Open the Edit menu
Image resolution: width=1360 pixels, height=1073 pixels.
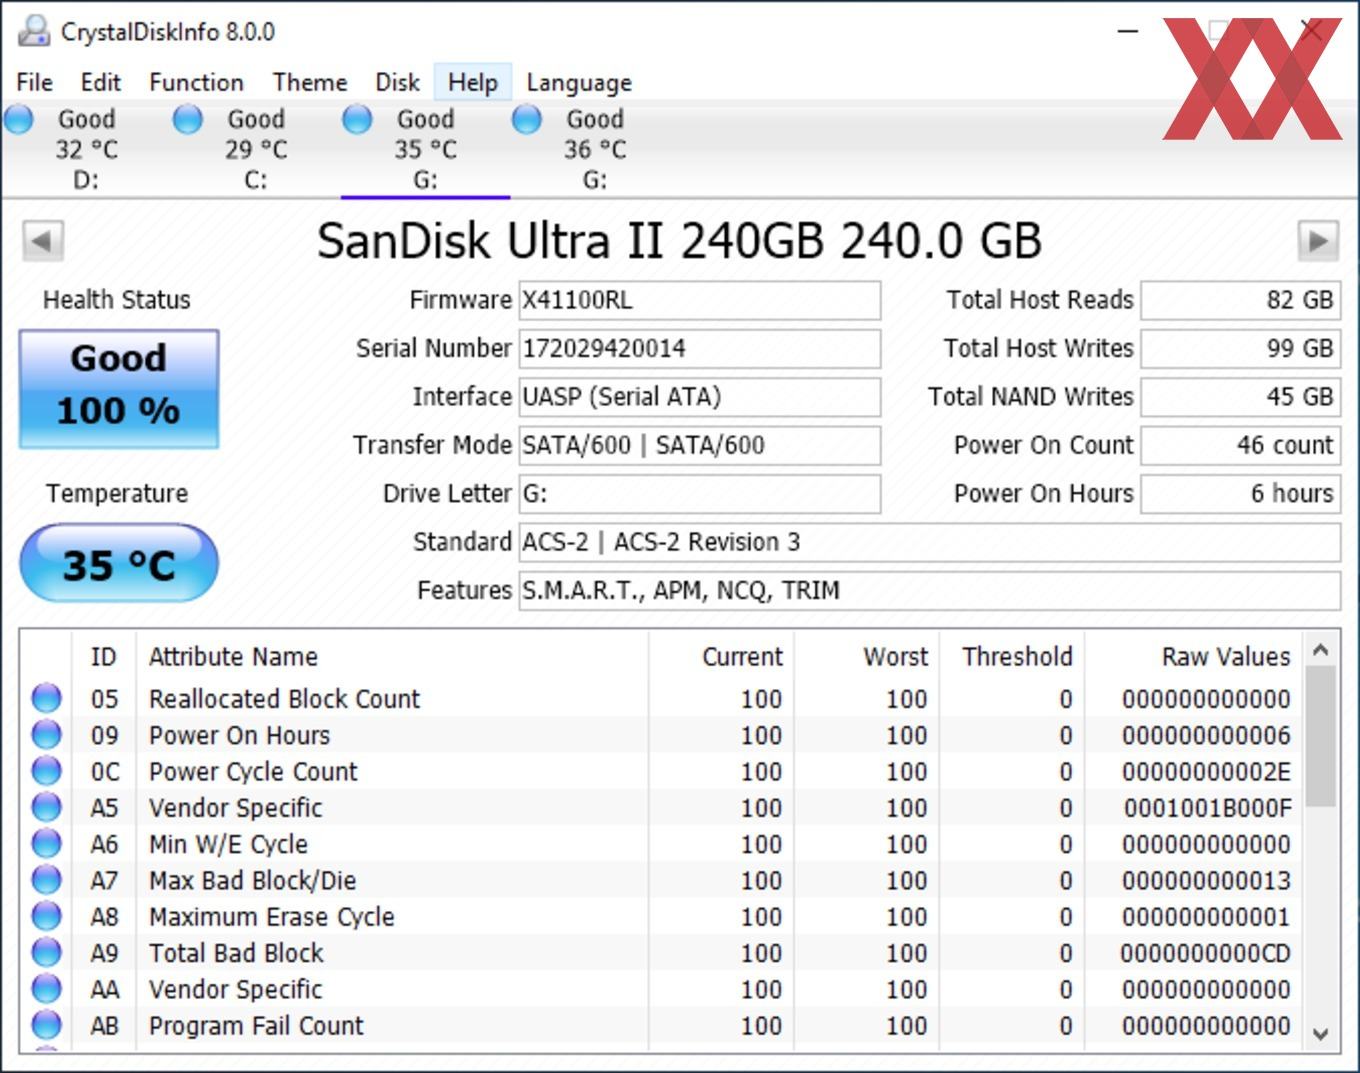(x=101, y=82)
